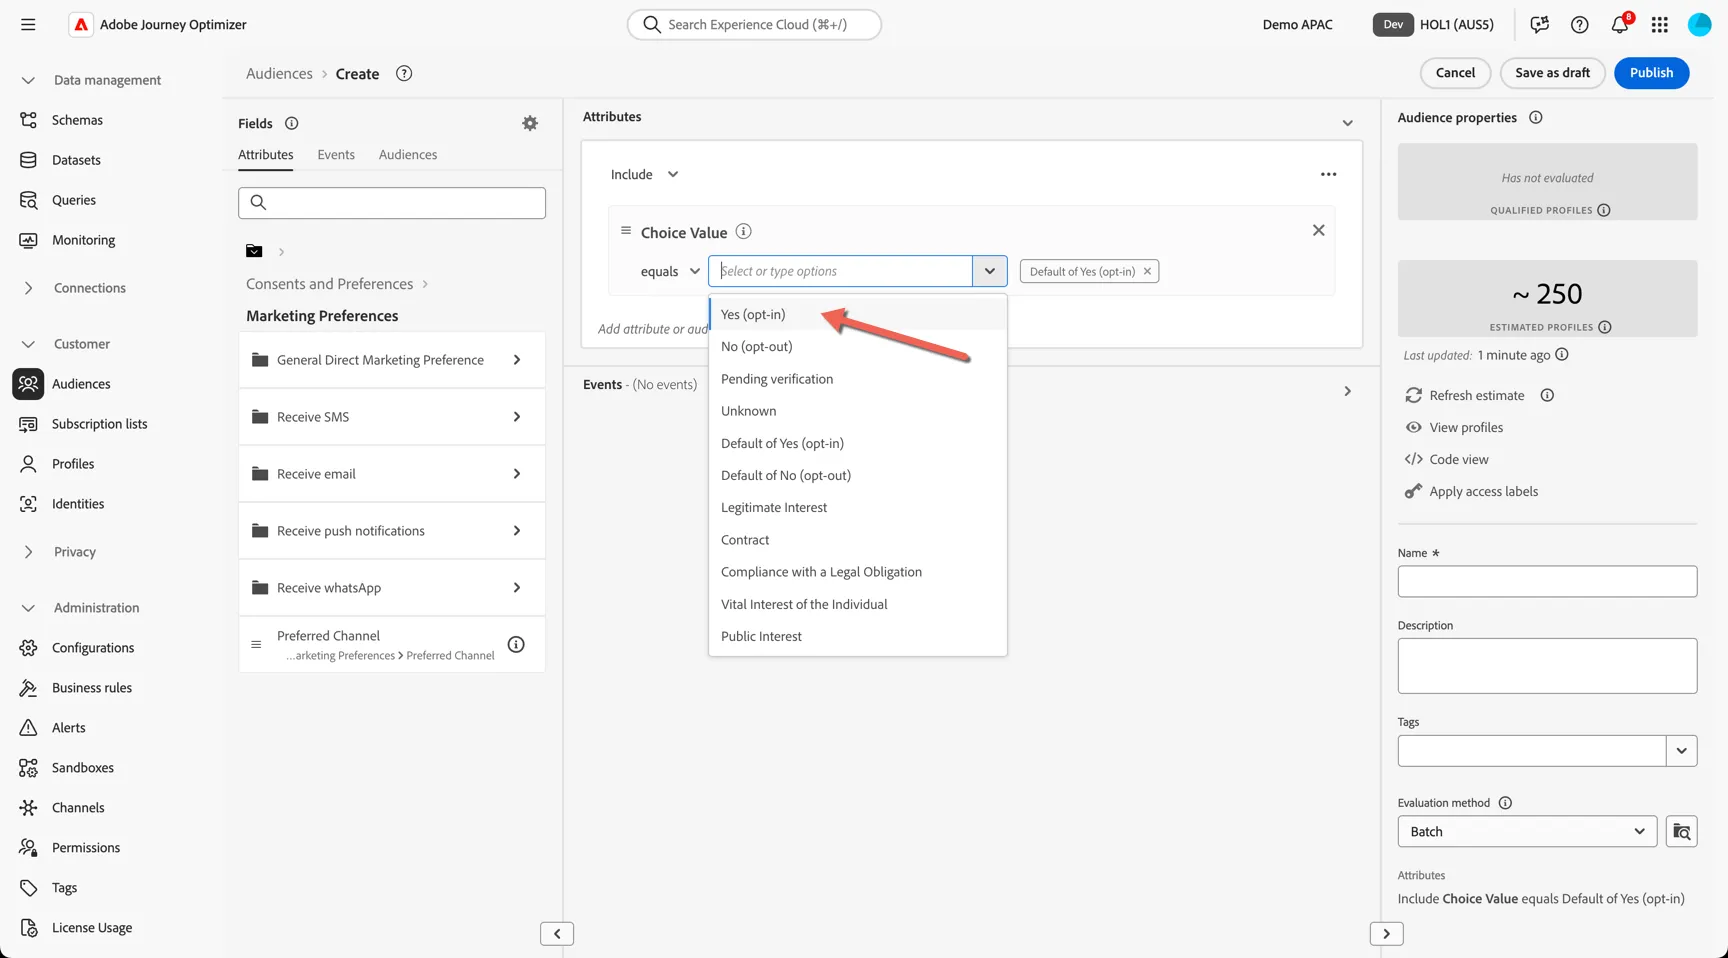Collapse the right properties panel
Viewport: 1728px width, 958px height.
1387,933
